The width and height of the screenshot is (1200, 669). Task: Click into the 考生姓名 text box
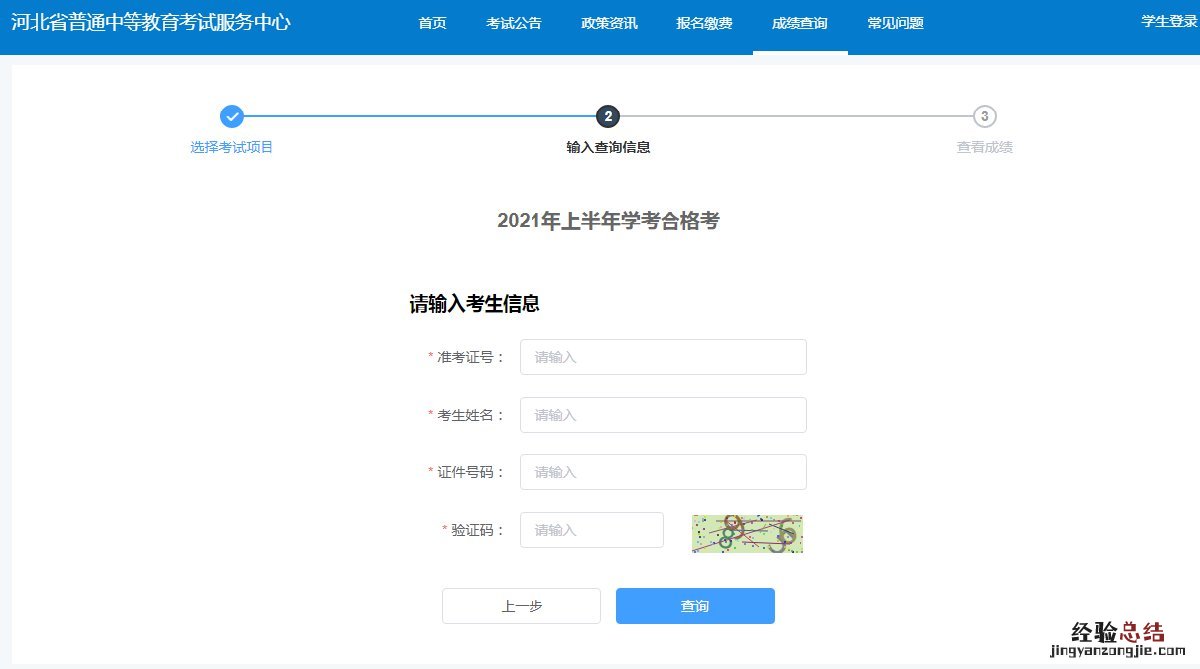pyautogui.click(x=663, y=415)
